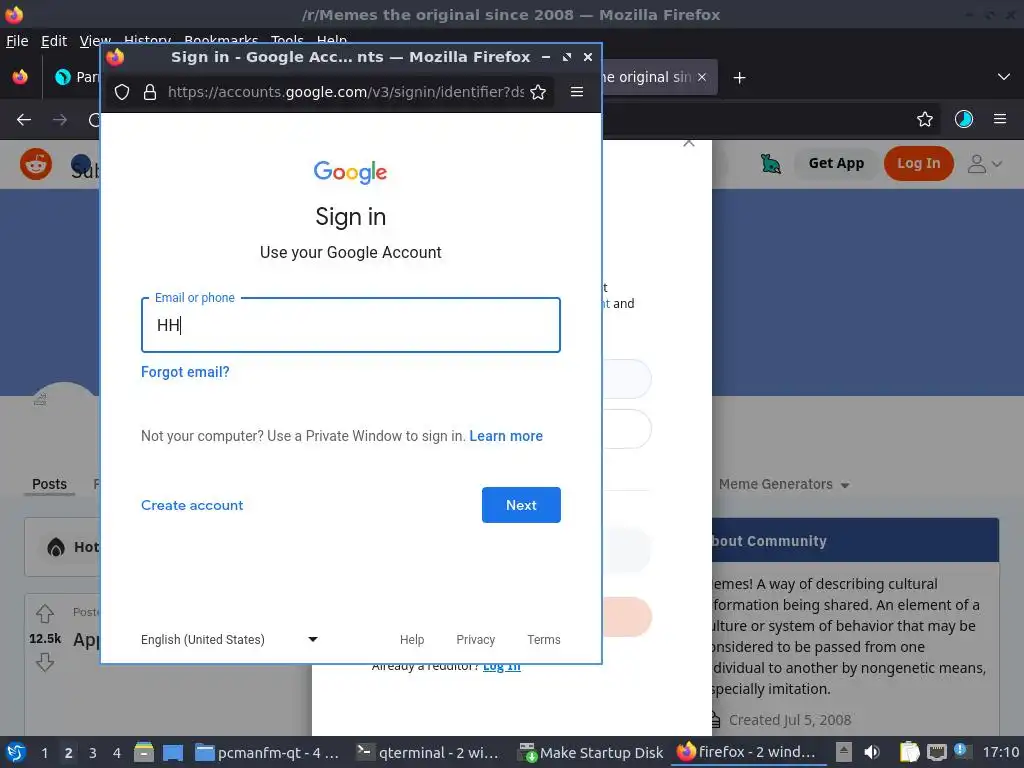
Task: Click the clock showing 17:10
Action: click(1000, 752)
